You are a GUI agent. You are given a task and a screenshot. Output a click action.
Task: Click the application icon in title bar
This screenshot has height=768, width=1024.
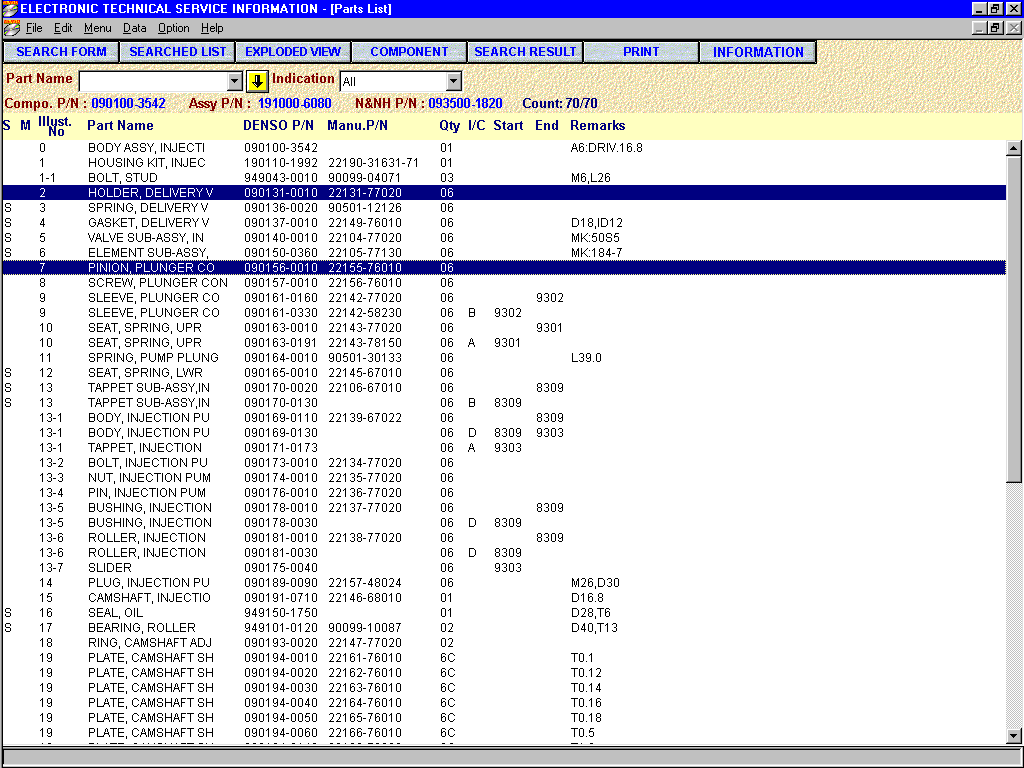[x=9, y=8]
